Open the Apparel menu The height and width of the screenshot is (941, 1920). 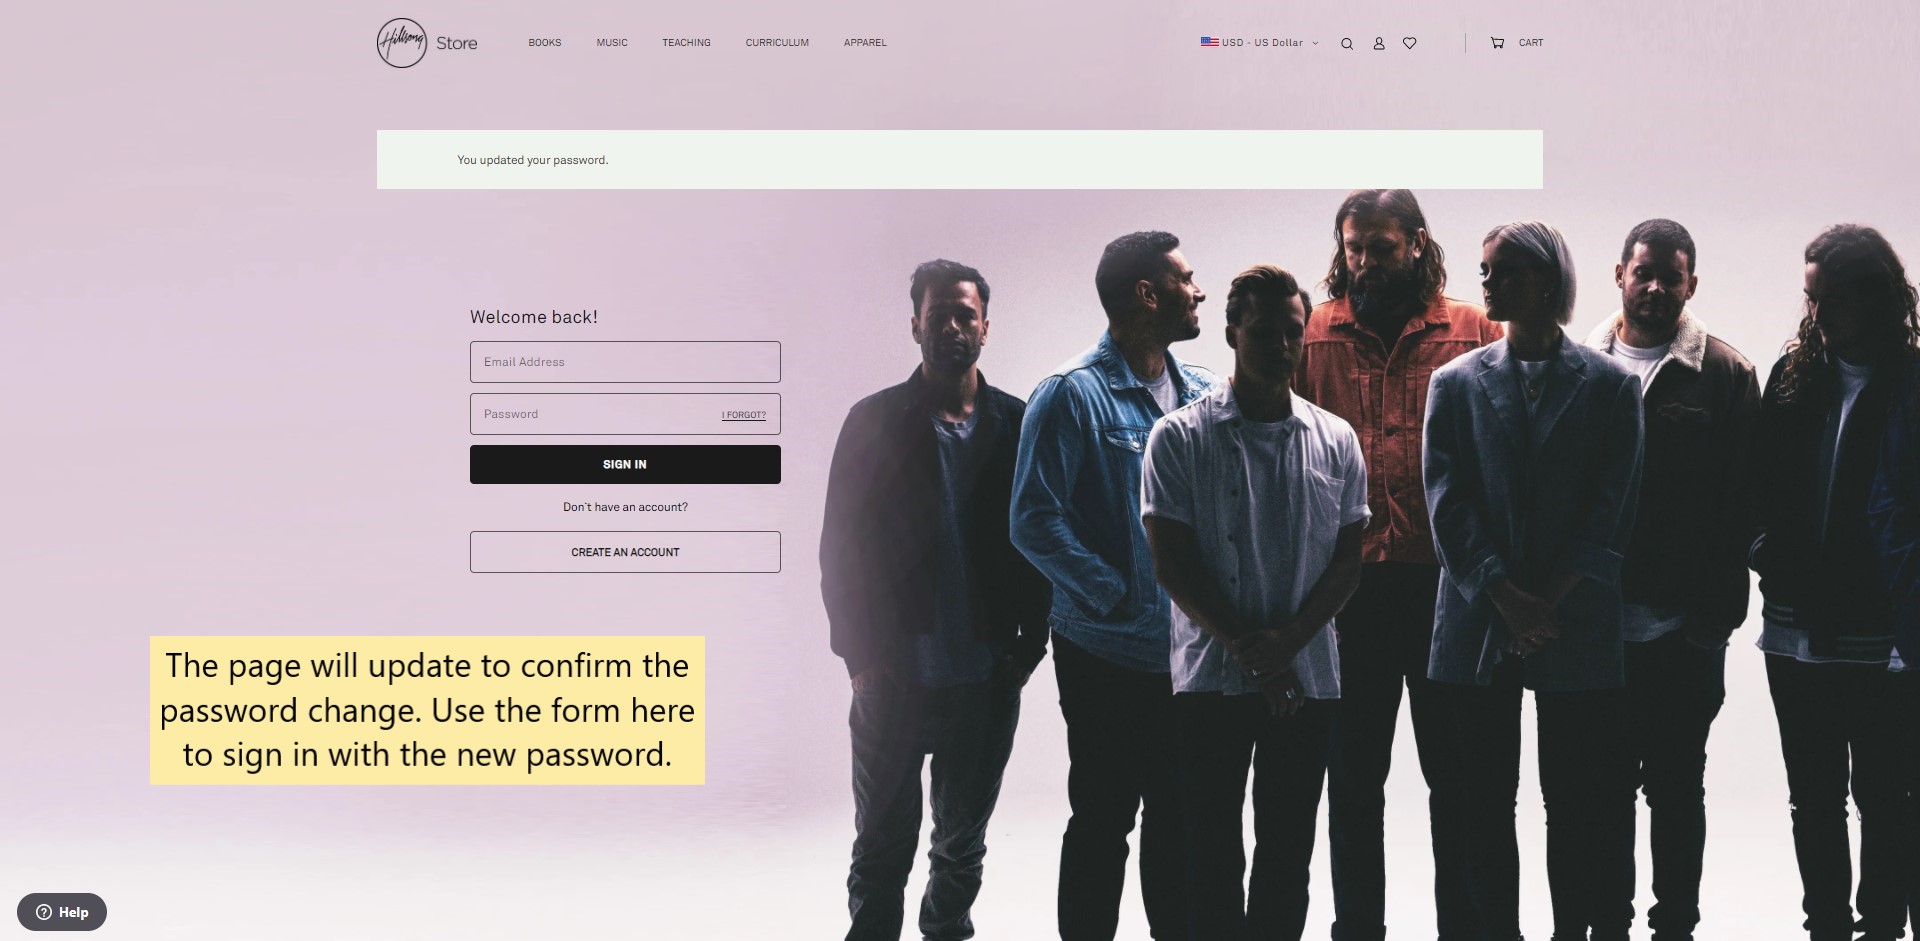(865, 43)
